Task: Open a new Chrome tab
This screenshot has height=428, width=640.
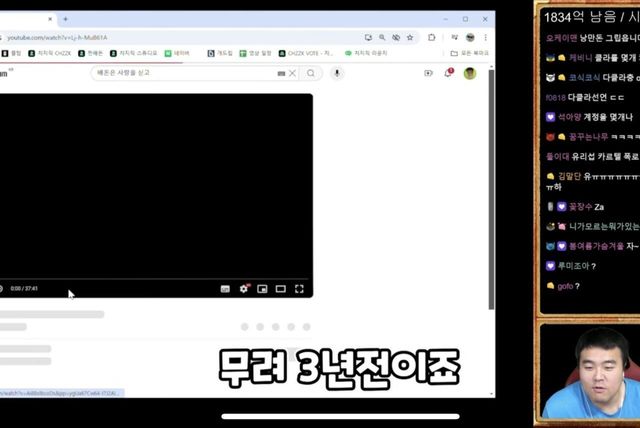Action: (x=66, y=19)
